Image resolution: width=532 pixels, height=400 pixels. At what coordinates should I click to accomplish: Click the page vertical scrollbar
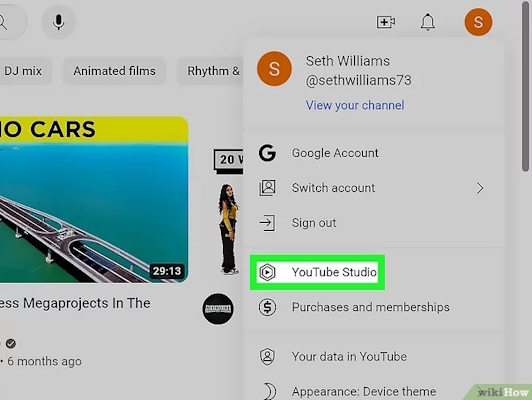pos(525,87)
